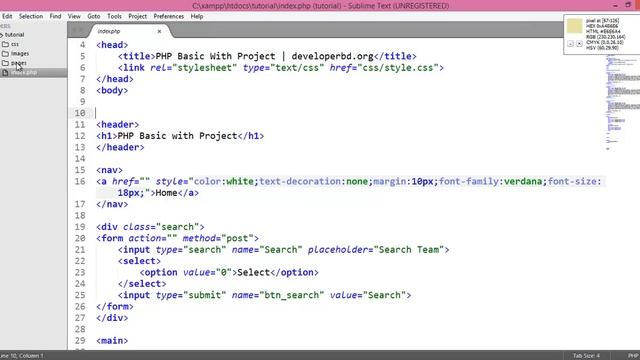Select the images folder label
Screen dimensions: 640x360
20,53
